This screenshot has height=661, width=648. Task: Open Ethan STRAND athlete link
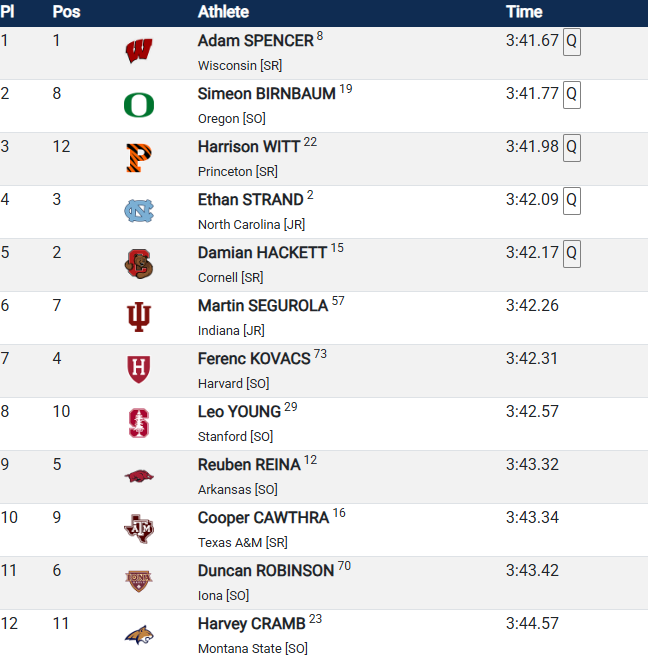tap(250, 200)
